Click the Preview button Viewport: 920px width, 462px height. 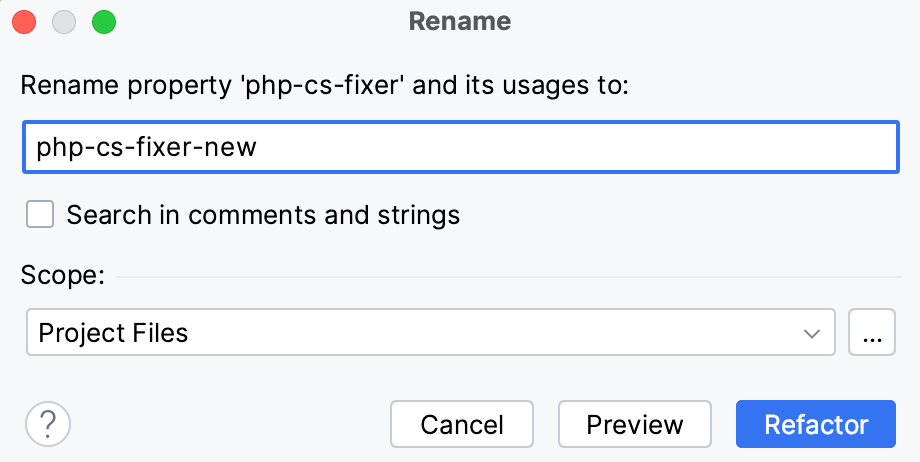635,425
